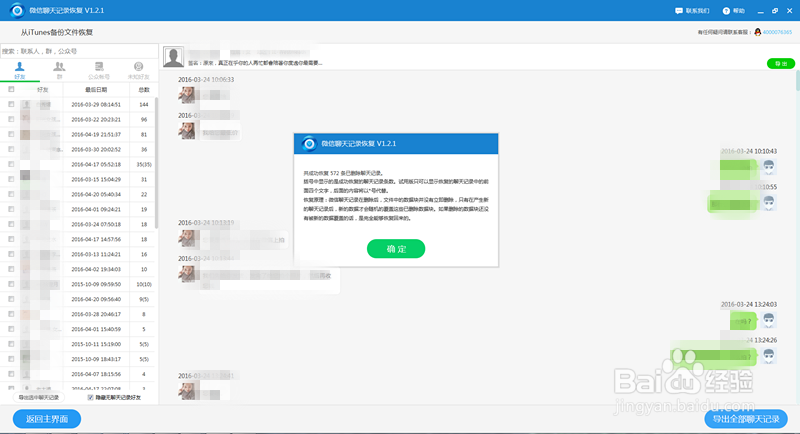Viewport: 800px width, 434px height.
Task: Click sender avatar of the 10:06:33 message
Action: tap(187, 95)
